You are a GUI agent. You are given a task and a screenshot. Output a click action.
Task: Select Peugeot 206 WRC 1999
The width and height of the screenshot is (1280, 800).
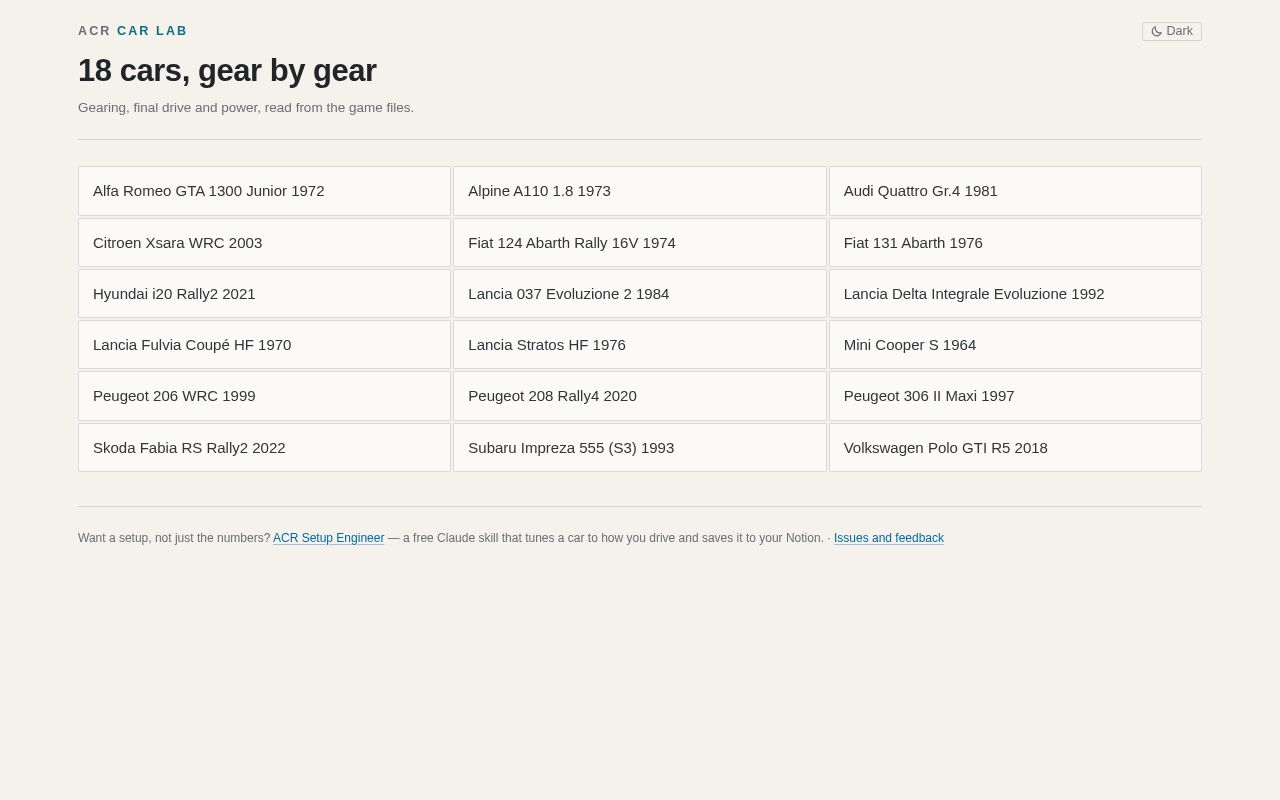click(x=265, y=396)
